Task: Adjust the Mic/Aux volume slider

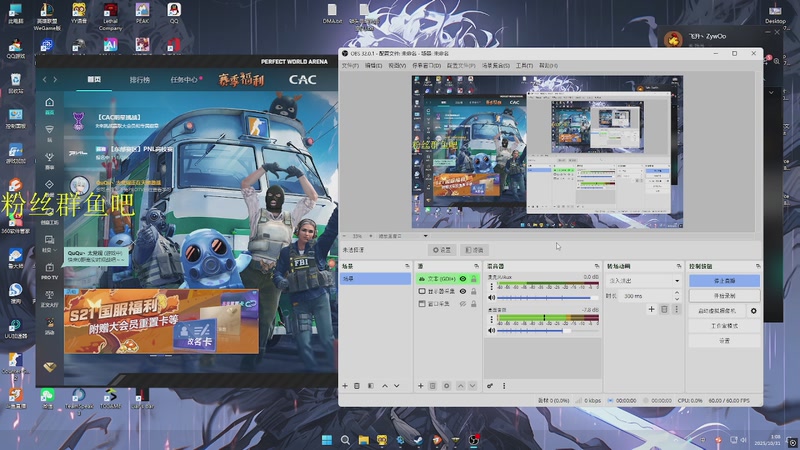Action: click(x=547, y=297)
